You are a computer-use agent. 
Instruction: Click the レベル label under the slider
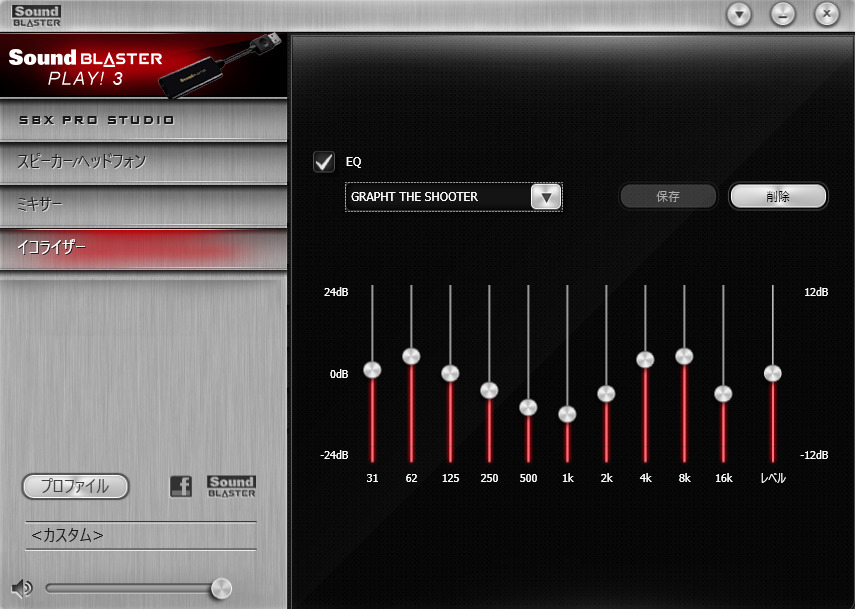pyautogui.click(x=773, y=478)
